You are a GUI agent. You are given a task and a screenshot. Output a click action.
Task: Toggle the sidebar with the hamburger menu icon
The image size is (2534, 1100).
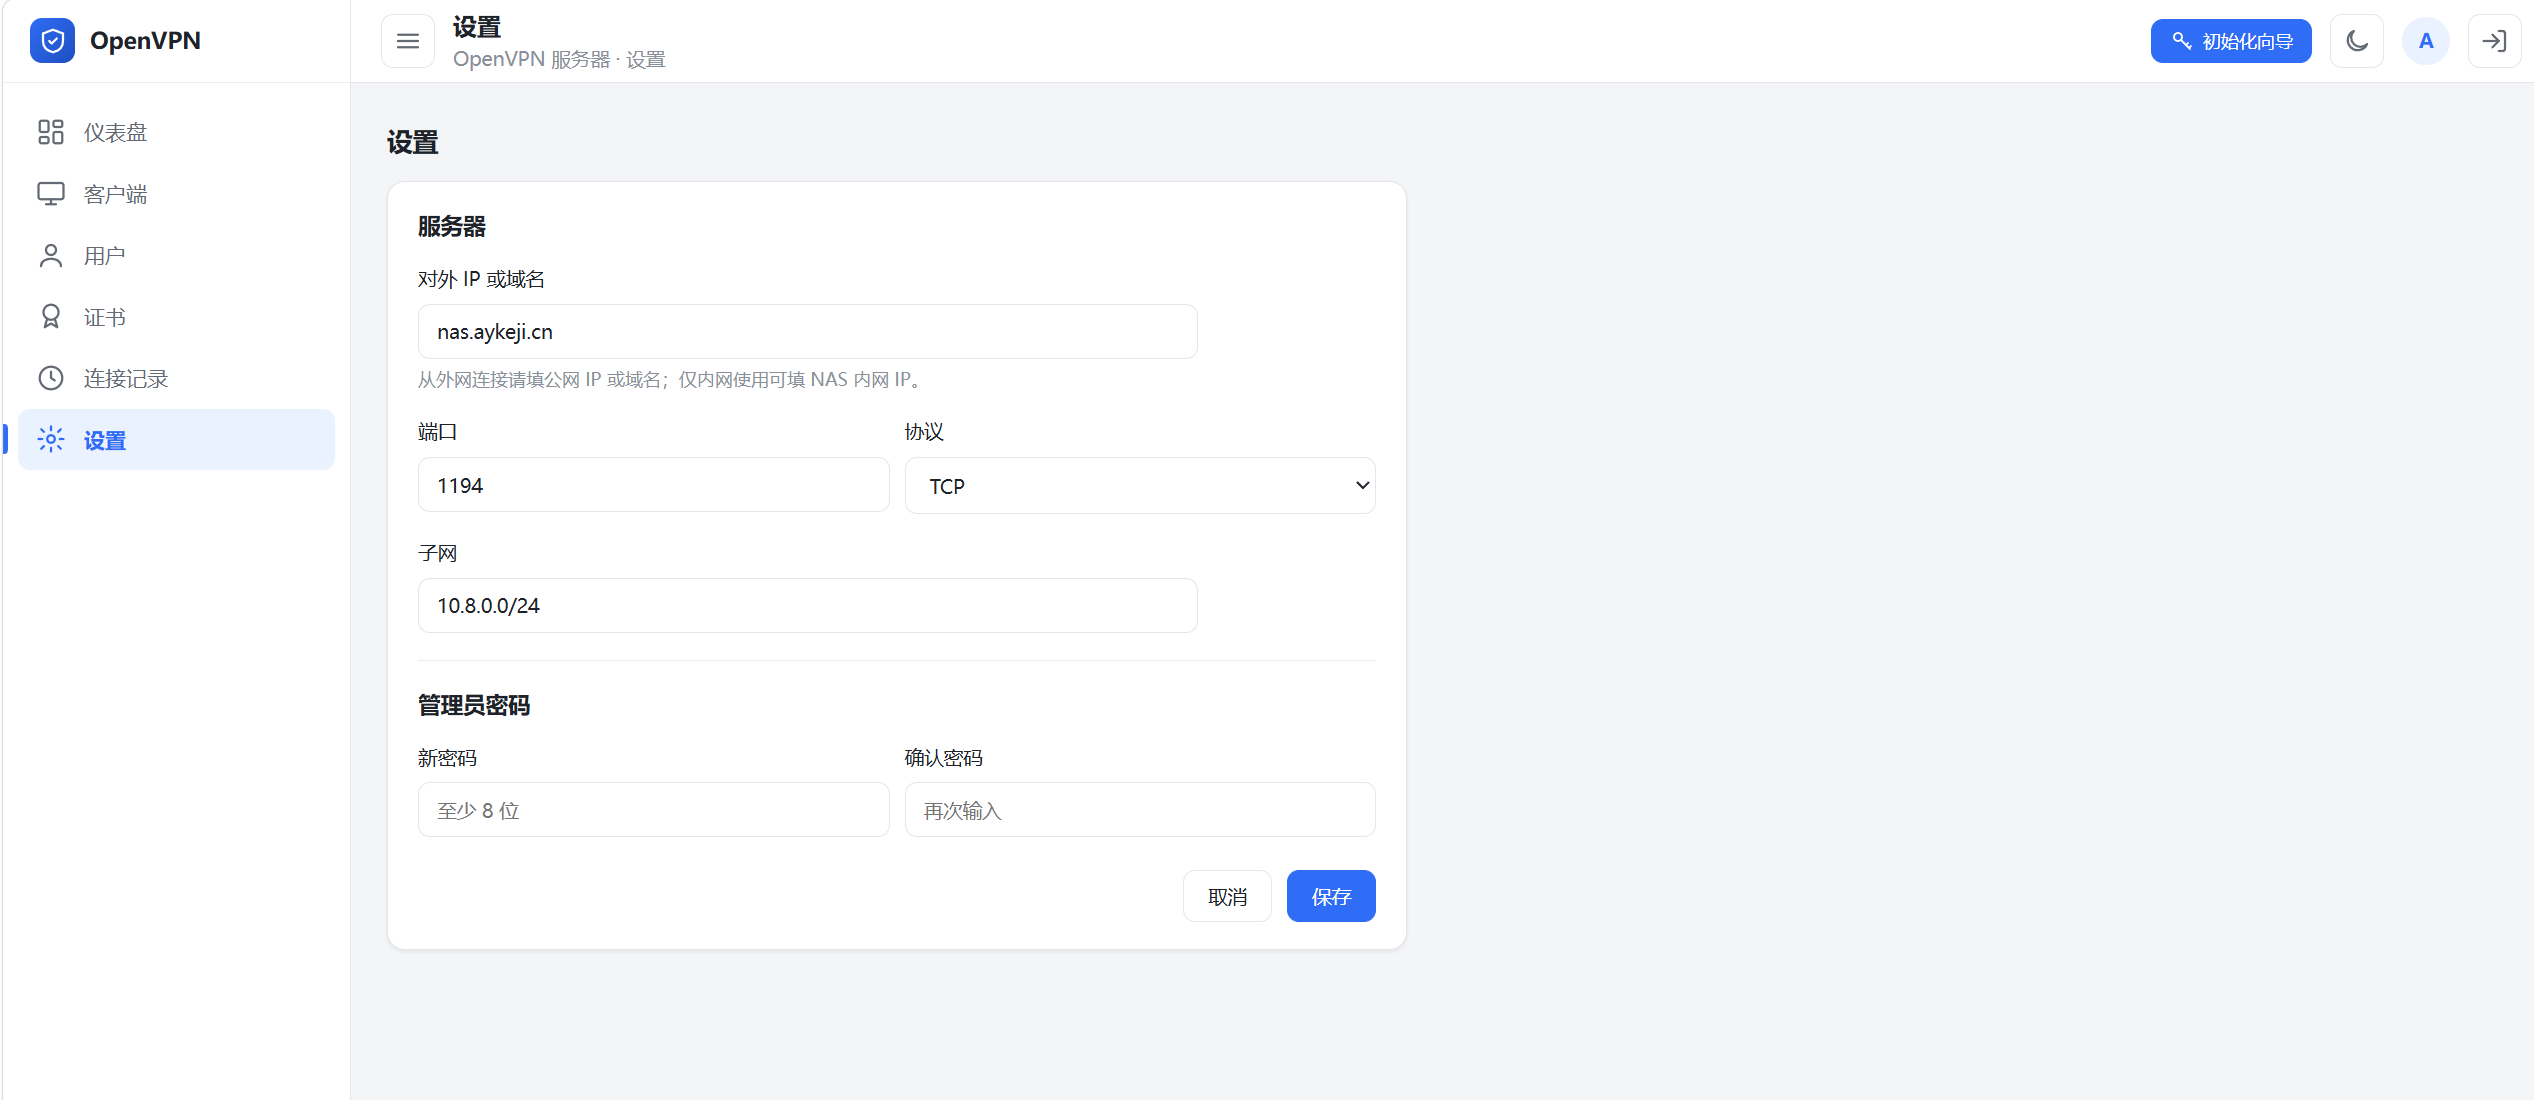[408, 41]
